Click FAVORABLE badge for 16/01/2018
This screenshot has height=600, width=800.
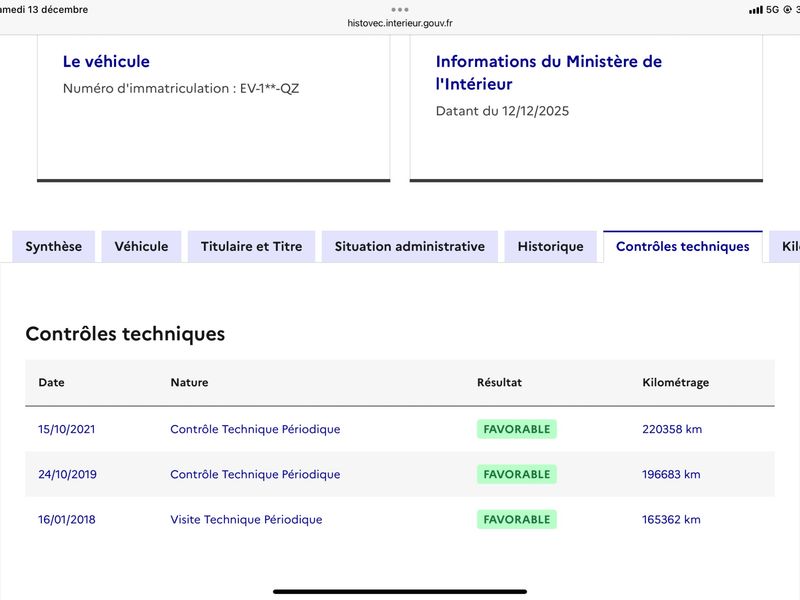click(517, 519)
